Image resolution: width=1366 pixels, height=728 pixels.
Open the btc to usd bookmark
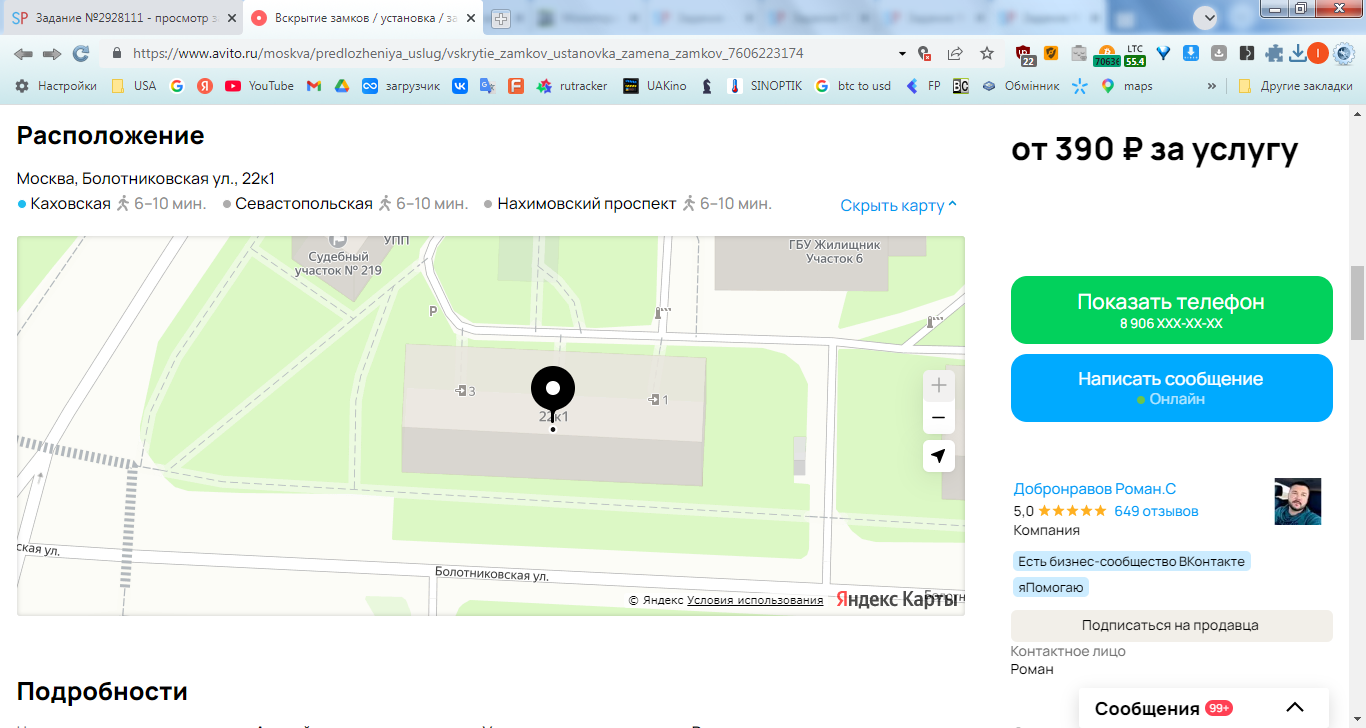(x=853, y=86)
